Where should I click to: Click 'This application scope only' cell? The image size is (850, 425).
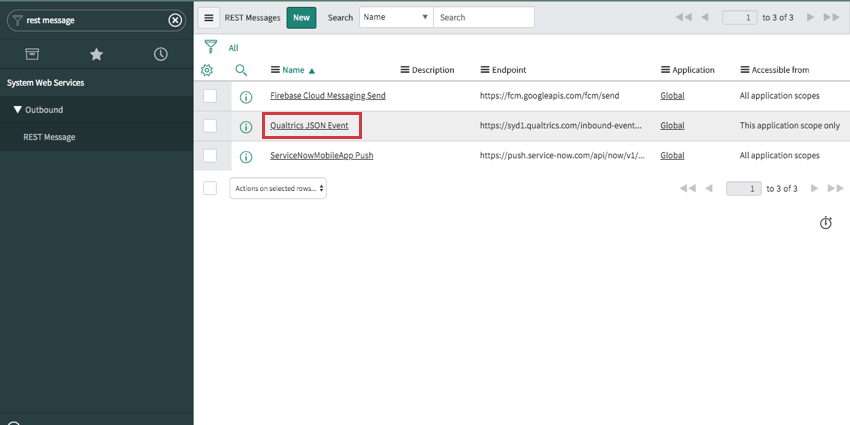click(790, 126)
